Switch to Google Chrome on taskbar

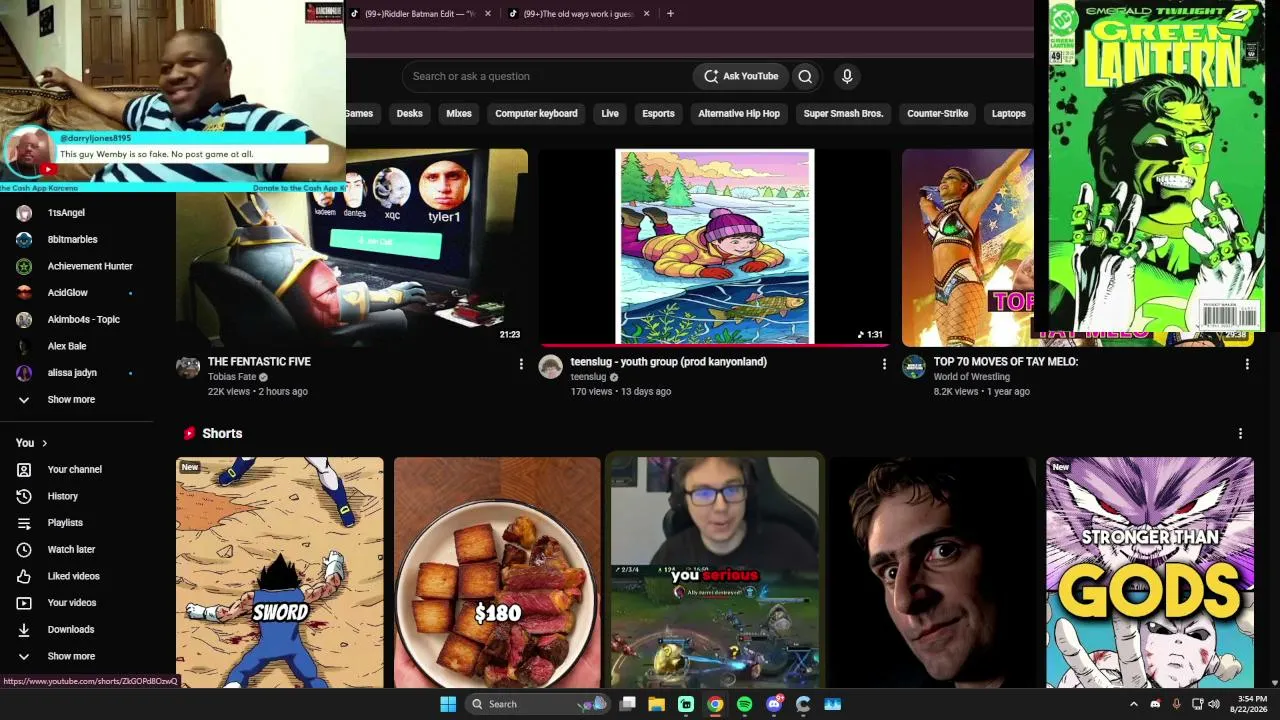tap(715, 704)
